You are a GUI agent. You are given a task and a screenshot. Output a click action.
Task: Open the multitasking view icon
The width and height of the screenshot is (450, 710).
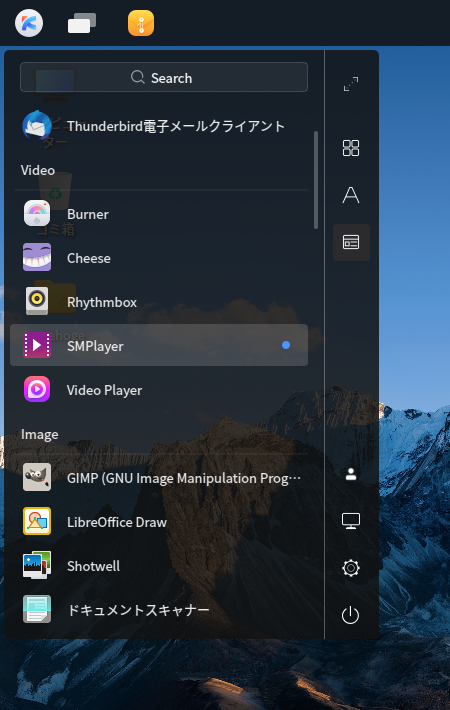click(82, 23)
